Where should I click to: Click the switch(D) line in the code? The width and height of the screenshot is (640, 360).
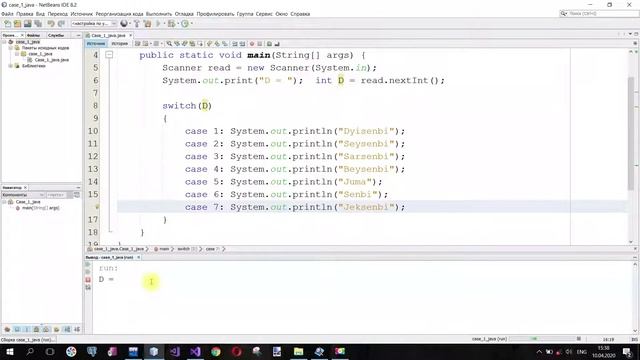pos(187,106)
